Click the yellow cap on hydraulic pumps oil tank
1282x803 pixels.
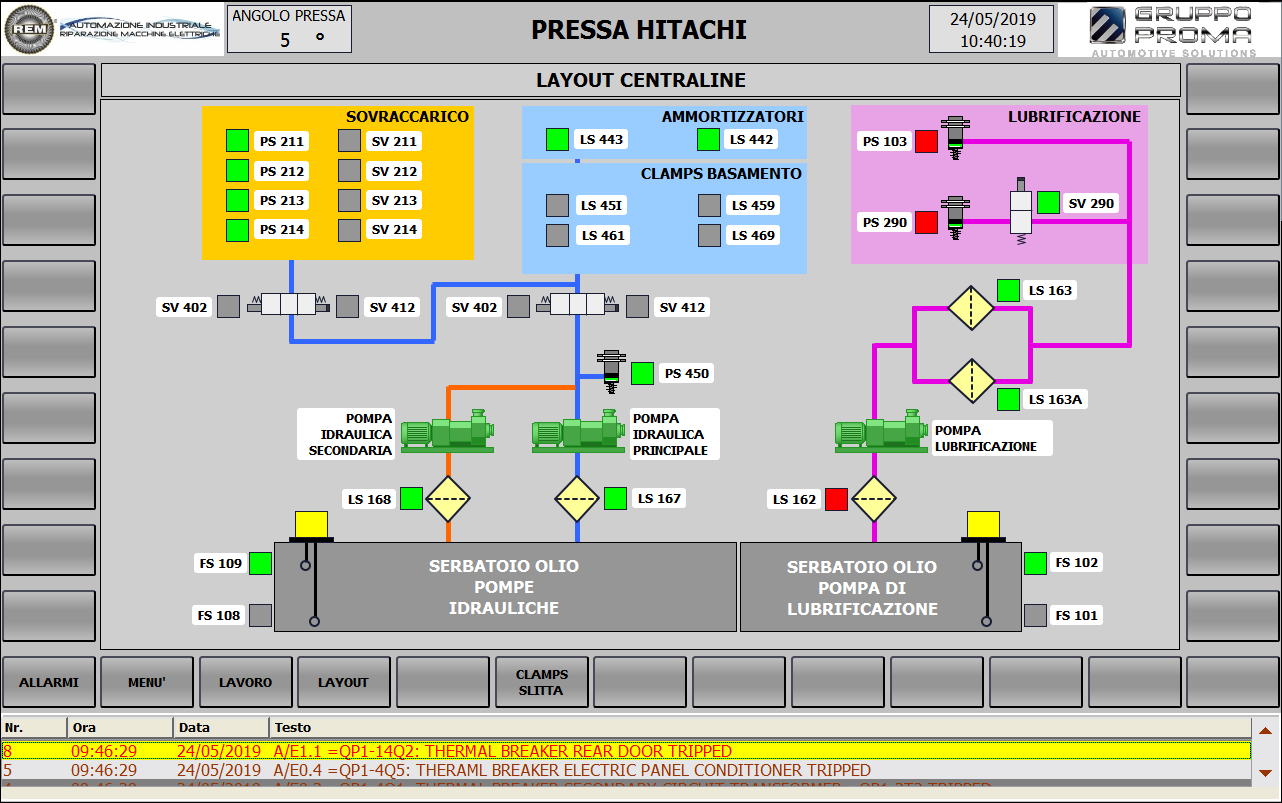point(312,524)
